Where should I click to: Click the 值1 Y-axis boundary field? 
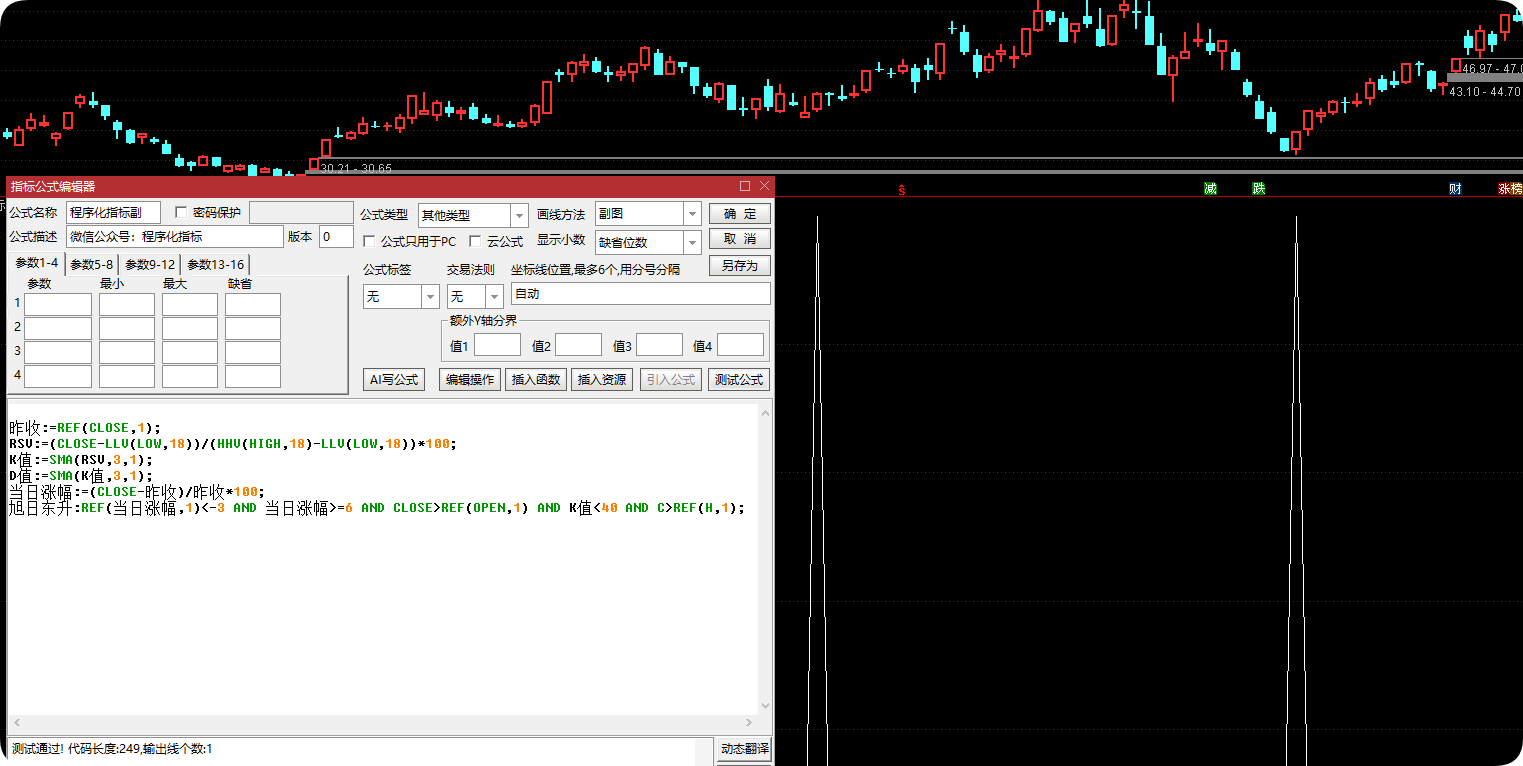[x=497, y=345]
